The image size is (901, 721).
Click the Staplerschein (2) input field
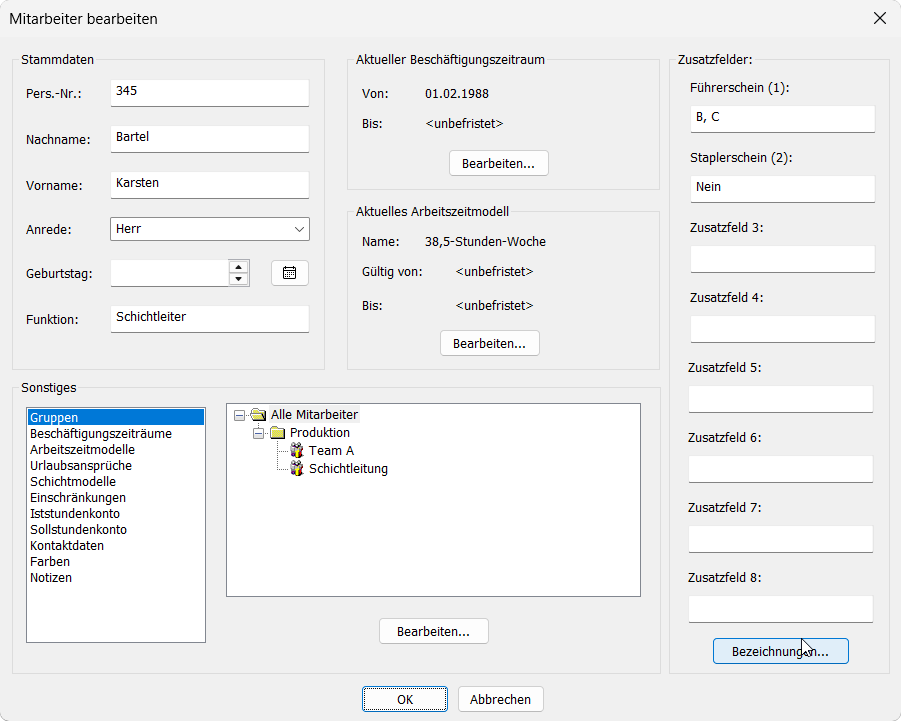pyautogui.click(x=783, y=189)
